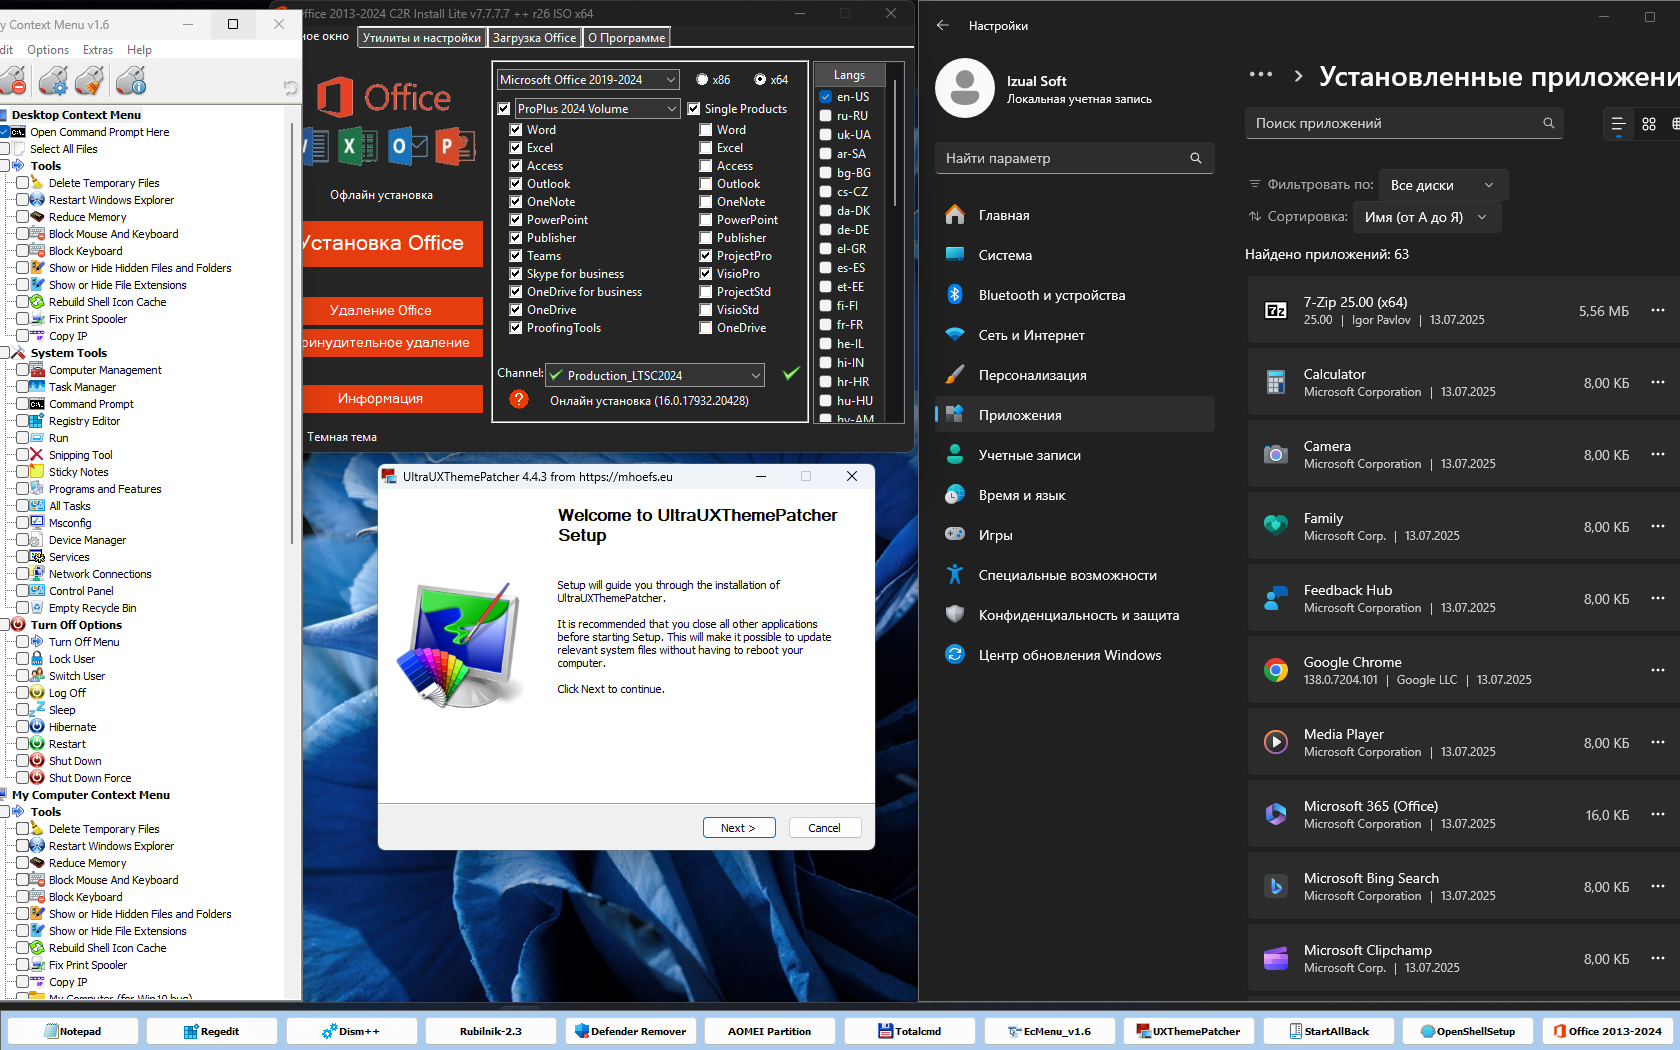Click the Google Chrome icon in apps list
The height and width of the screenshot is (1050, 1680).
(x=1276, y=670)
